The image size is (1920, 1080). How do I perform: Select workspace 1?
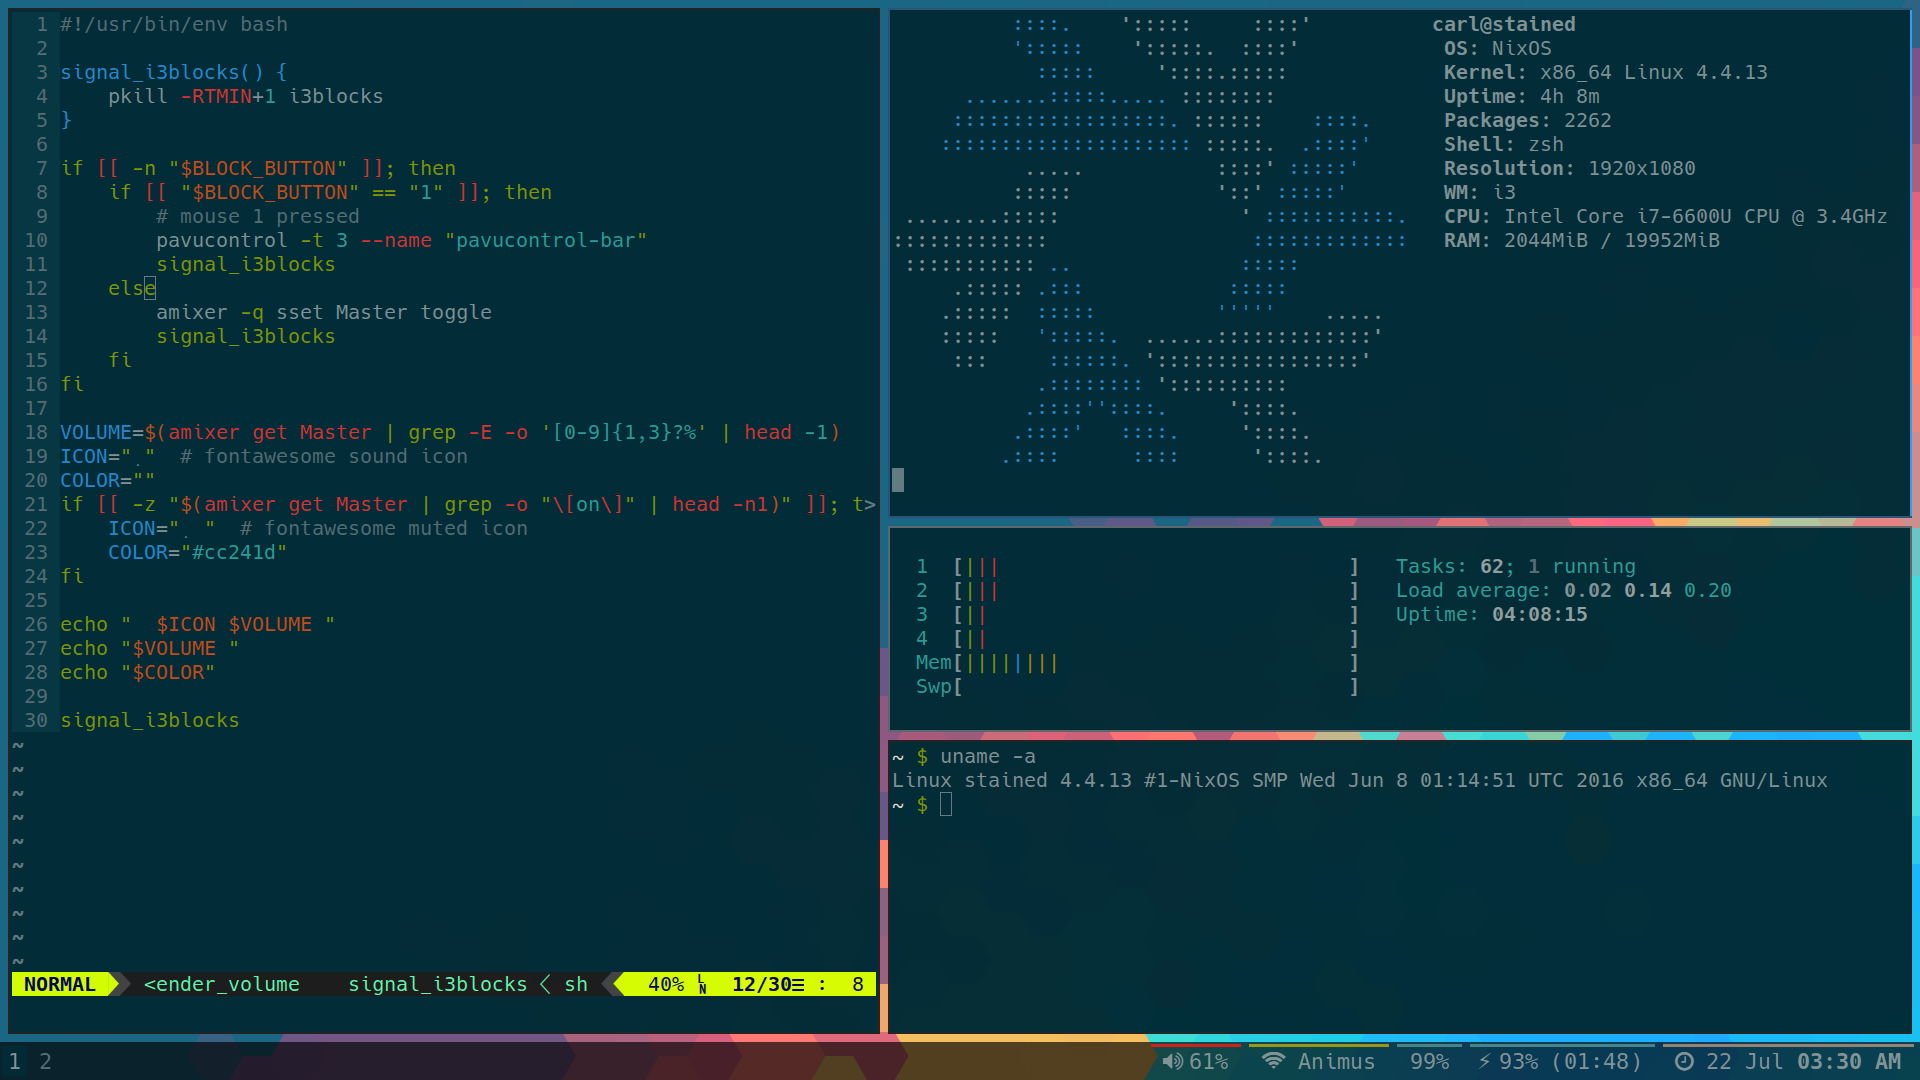(x=18, y=1061)
